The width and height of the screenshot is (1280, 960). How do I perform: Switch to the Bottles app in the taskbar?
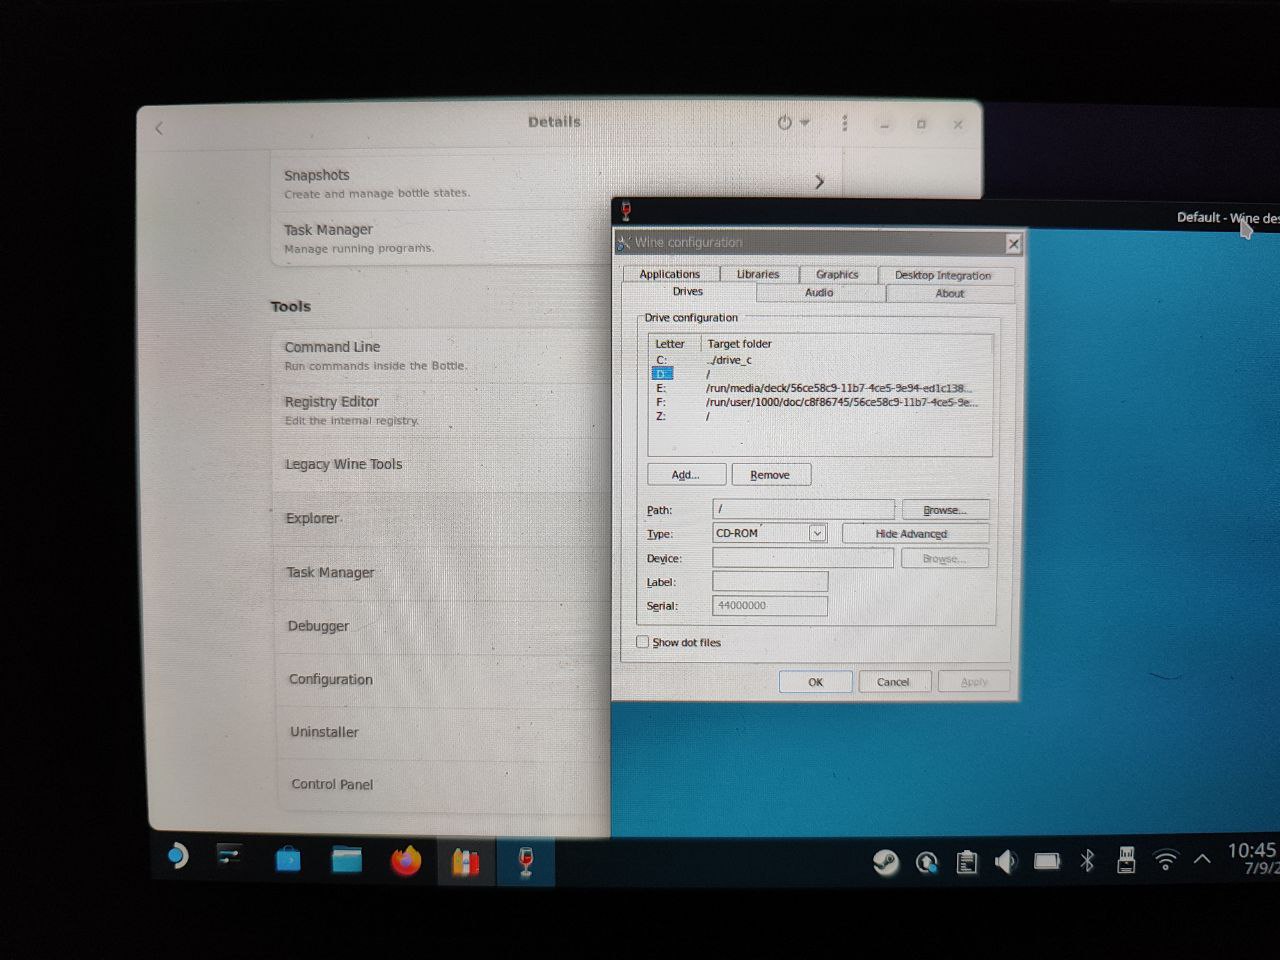[x=466, y=861]
